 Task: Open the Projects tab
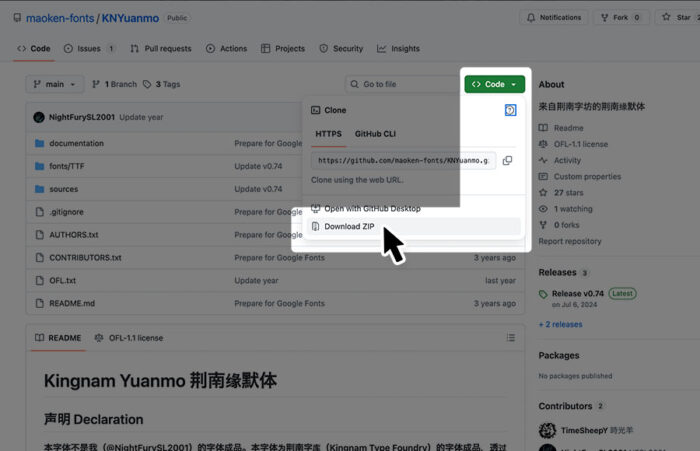point(283,48)
